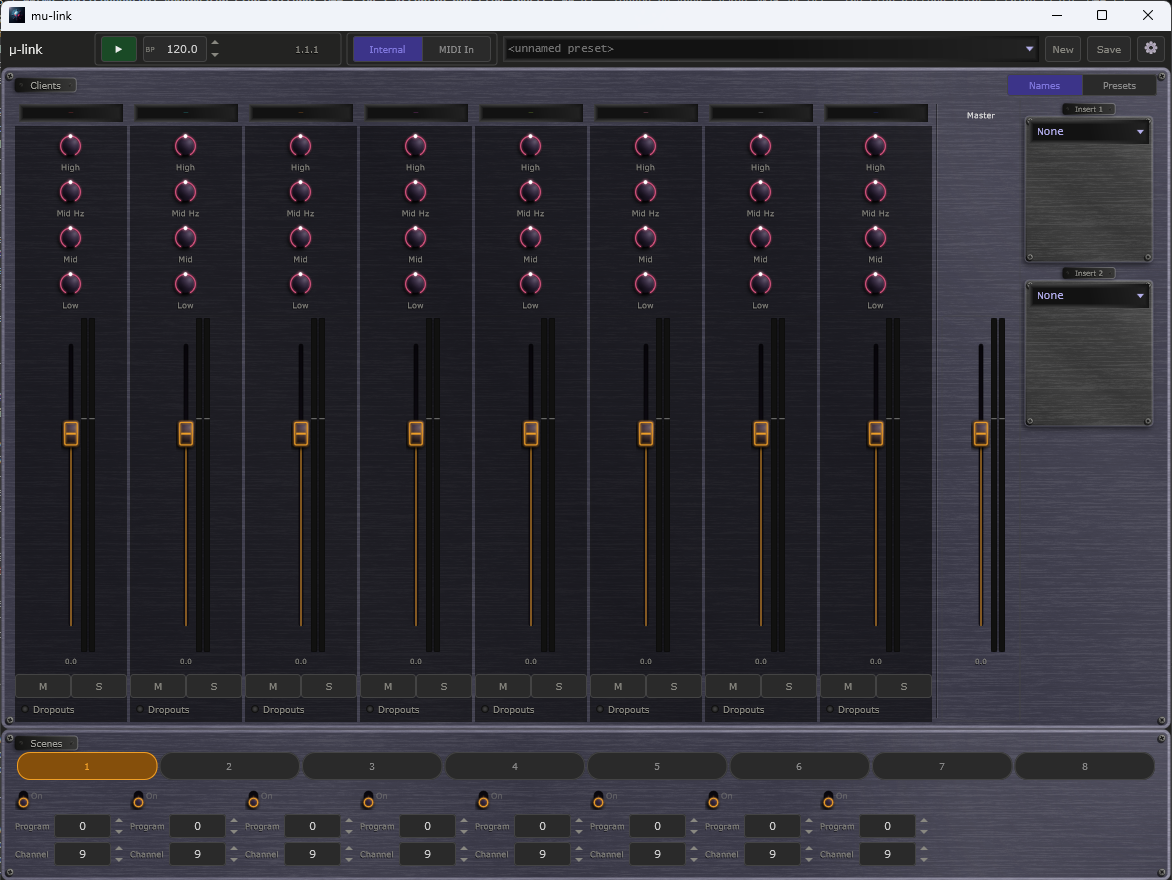Increment first Program value stepper
The width and height of the screenshot is (1172, 880).
point(119,821)
